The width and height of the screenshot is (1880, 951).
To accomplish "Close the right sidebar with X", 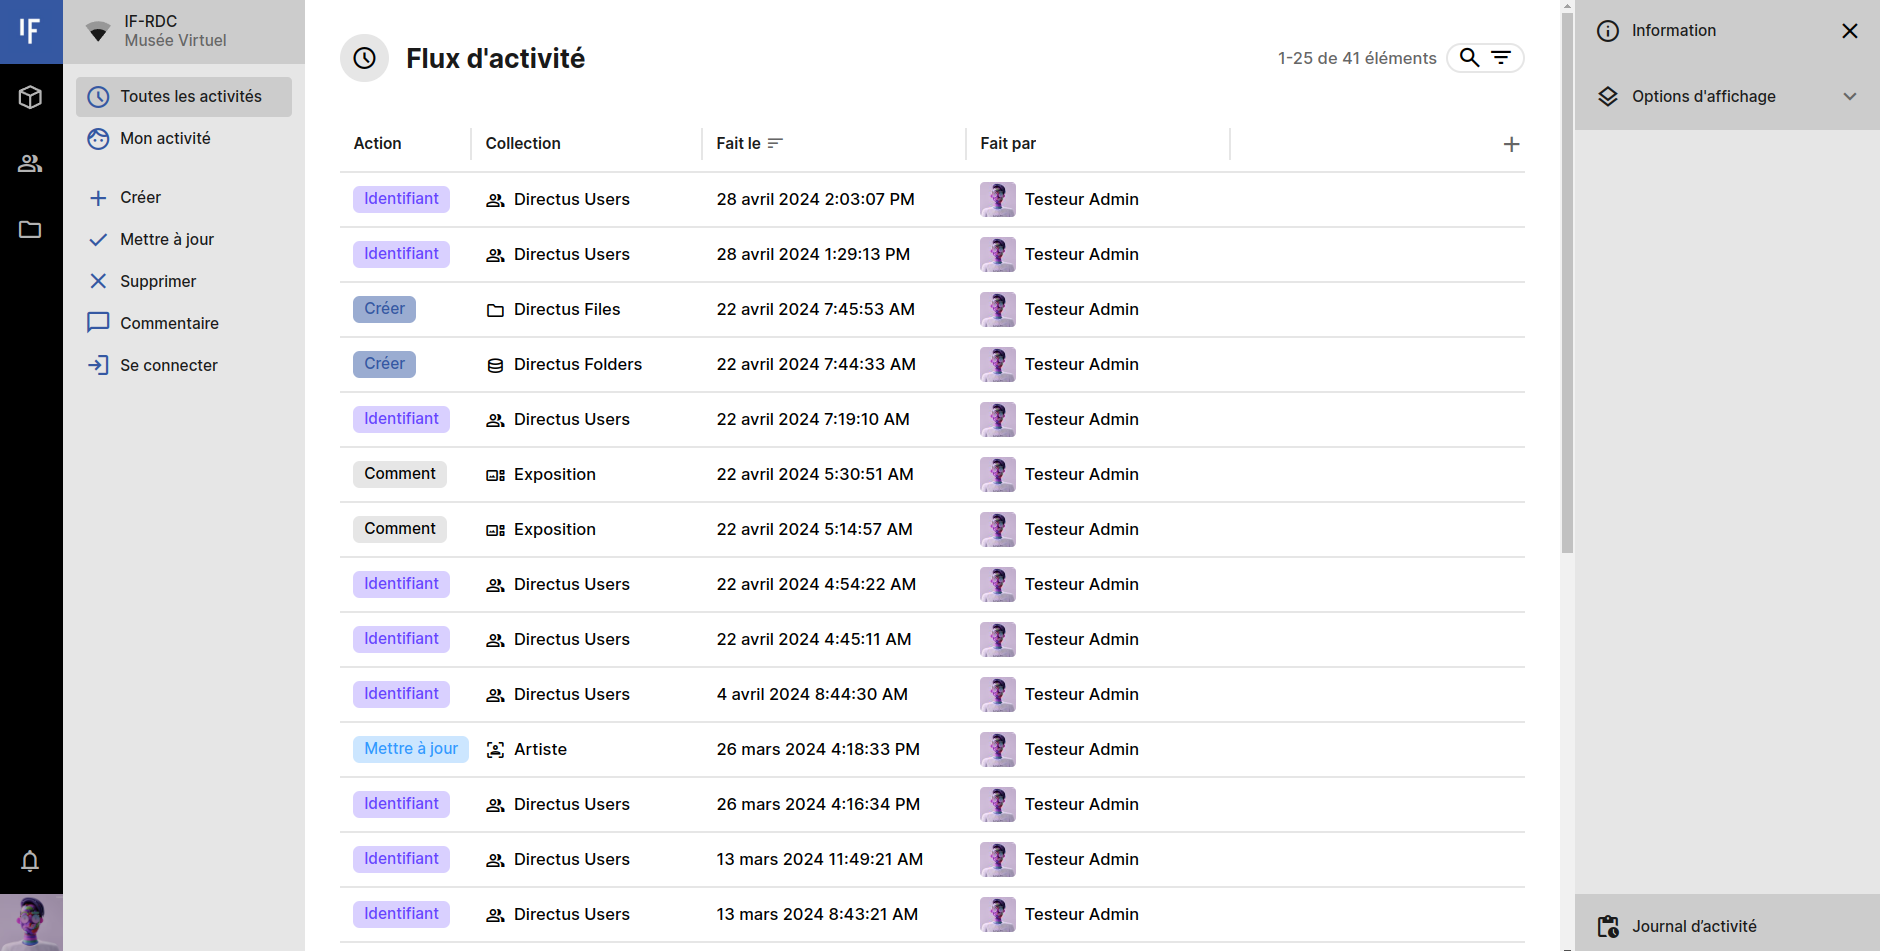I will [1849, 31].
